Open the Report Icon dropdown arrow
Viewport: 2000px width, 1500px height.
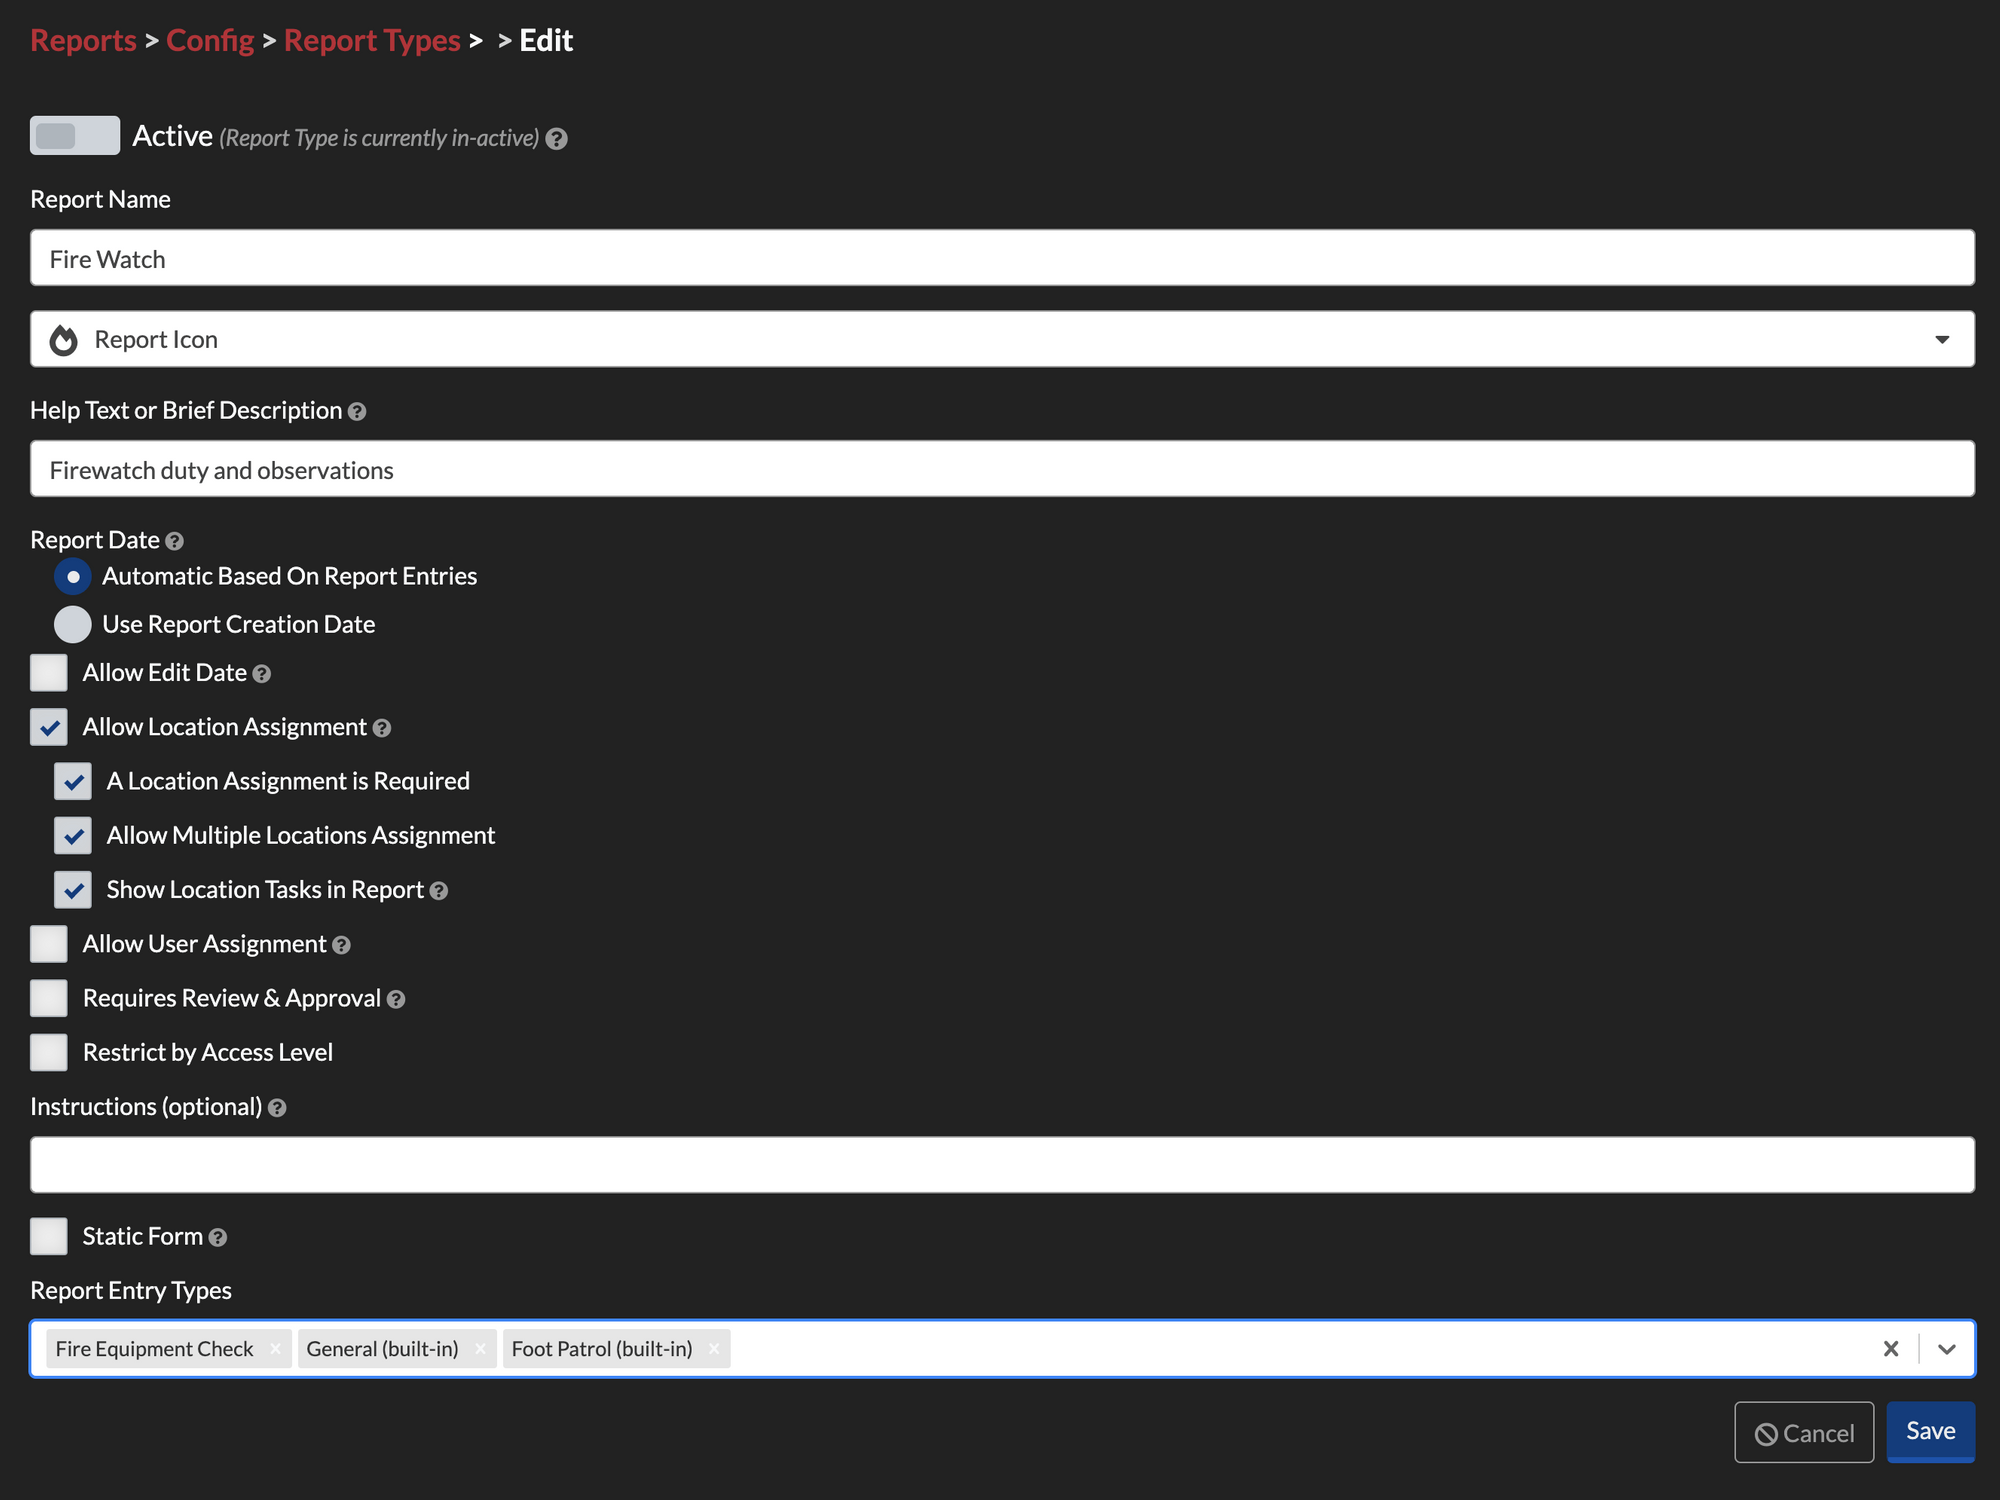pos(1942,340)
